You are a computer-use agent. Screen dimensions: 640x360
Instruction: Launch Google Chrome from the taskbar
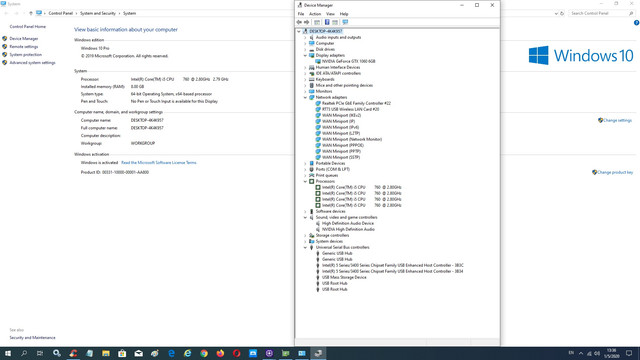coord(204,353)
